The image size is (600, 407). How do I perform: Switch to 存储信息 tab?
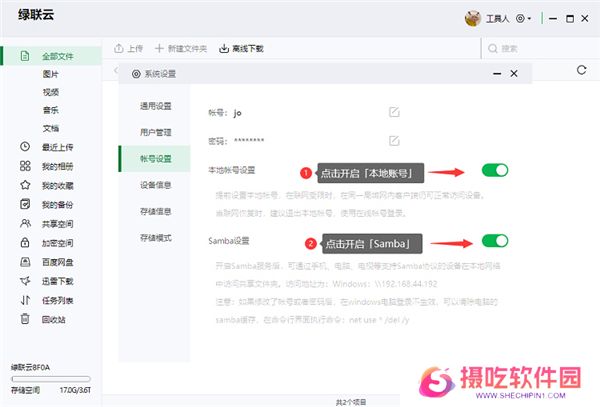[155, 212]
